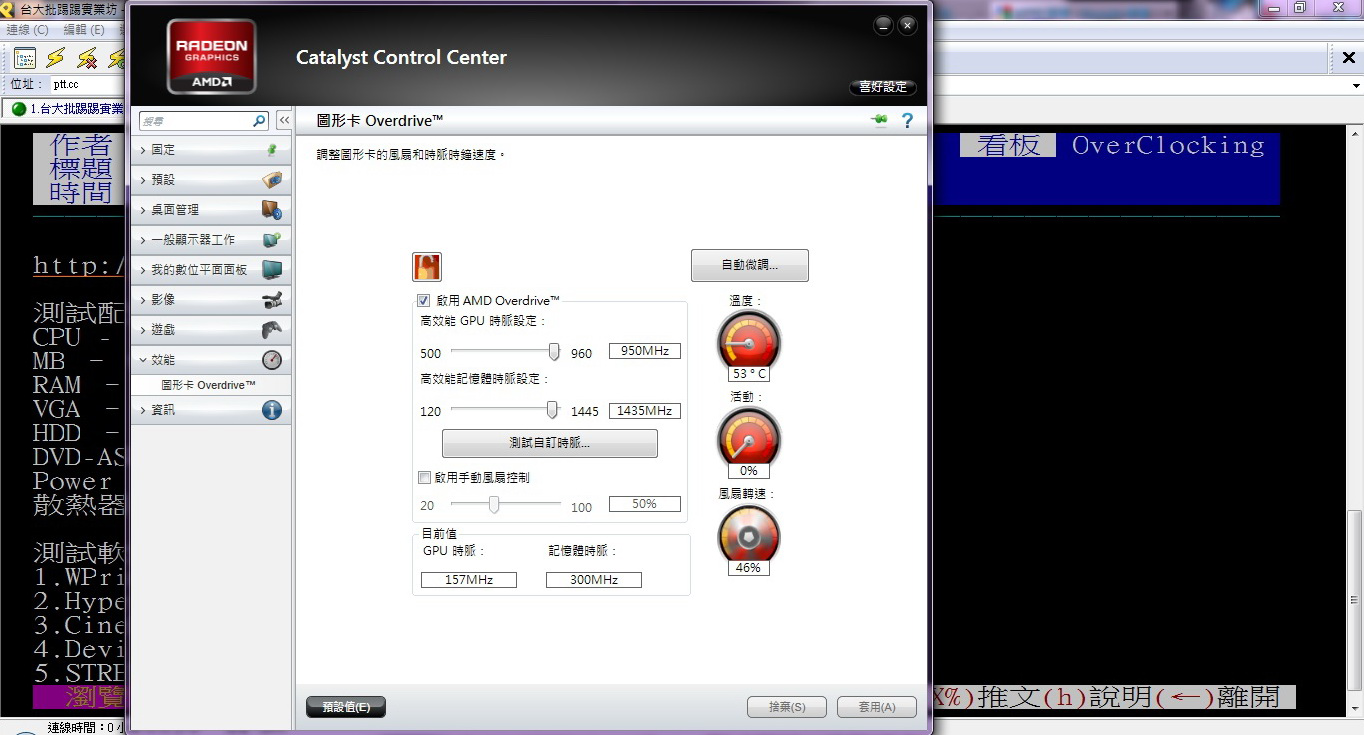
Task: Click the 300MHz current memory clock value
Action: pyautogui.click(x=594, y=580)
